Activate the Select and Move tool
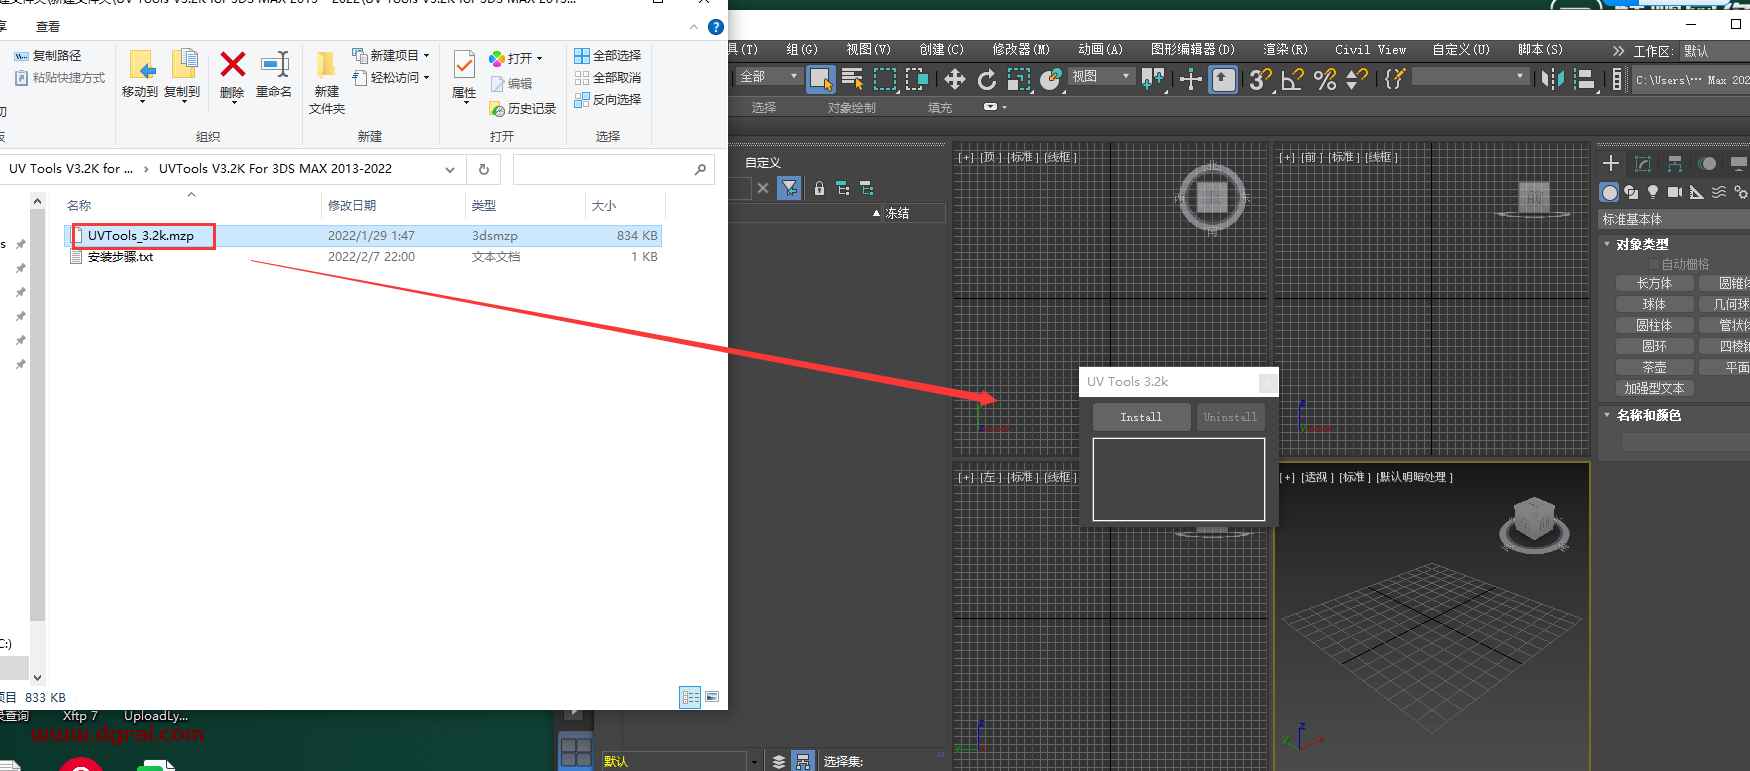This screenshot has width=1750, height=771. coord(954,79)
